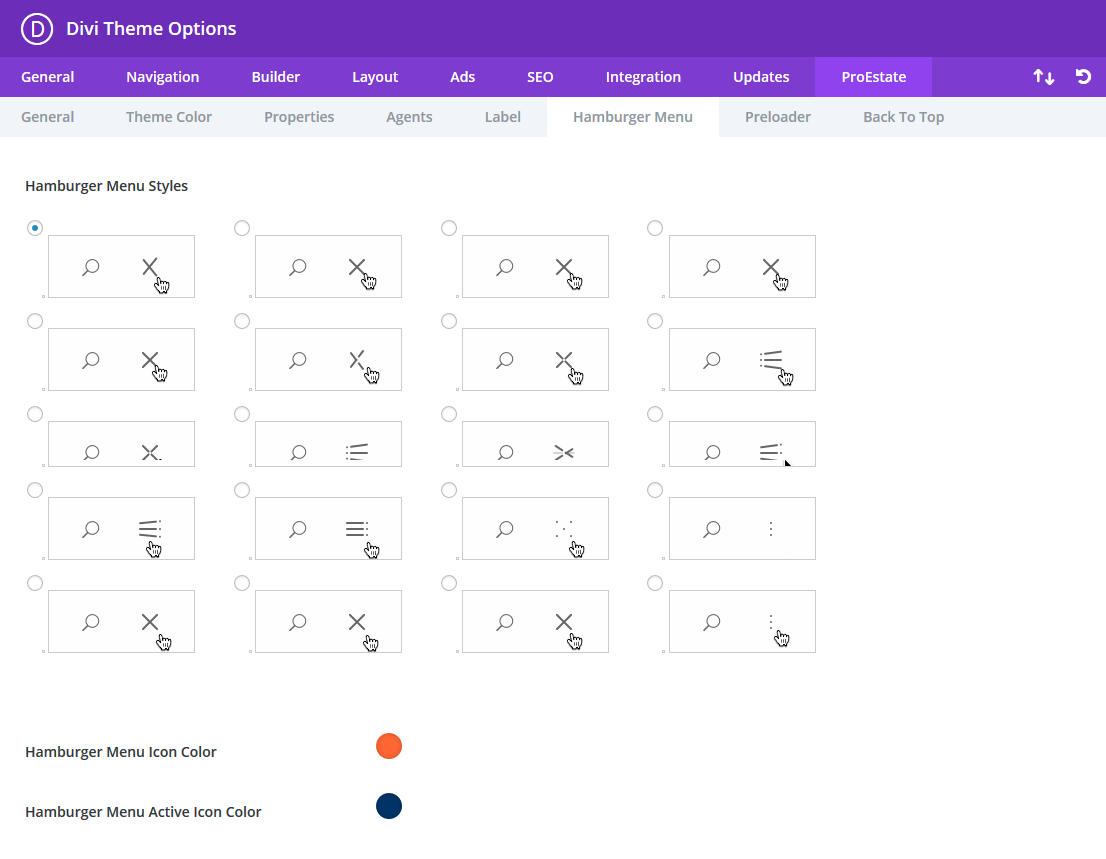This screenshot has height=859, width=1106.
Task: Click the preview with scissor-like crossing arrows icon
Action: 535,444
